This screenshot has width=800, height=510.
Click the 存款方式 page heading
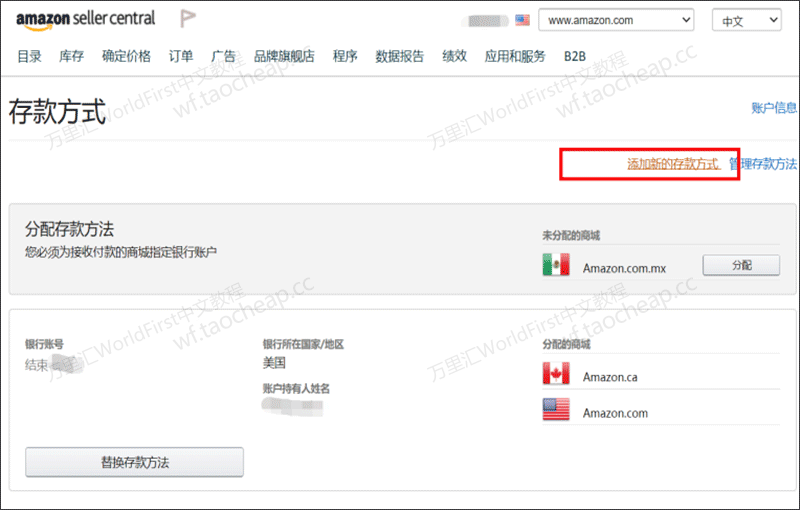57,112
